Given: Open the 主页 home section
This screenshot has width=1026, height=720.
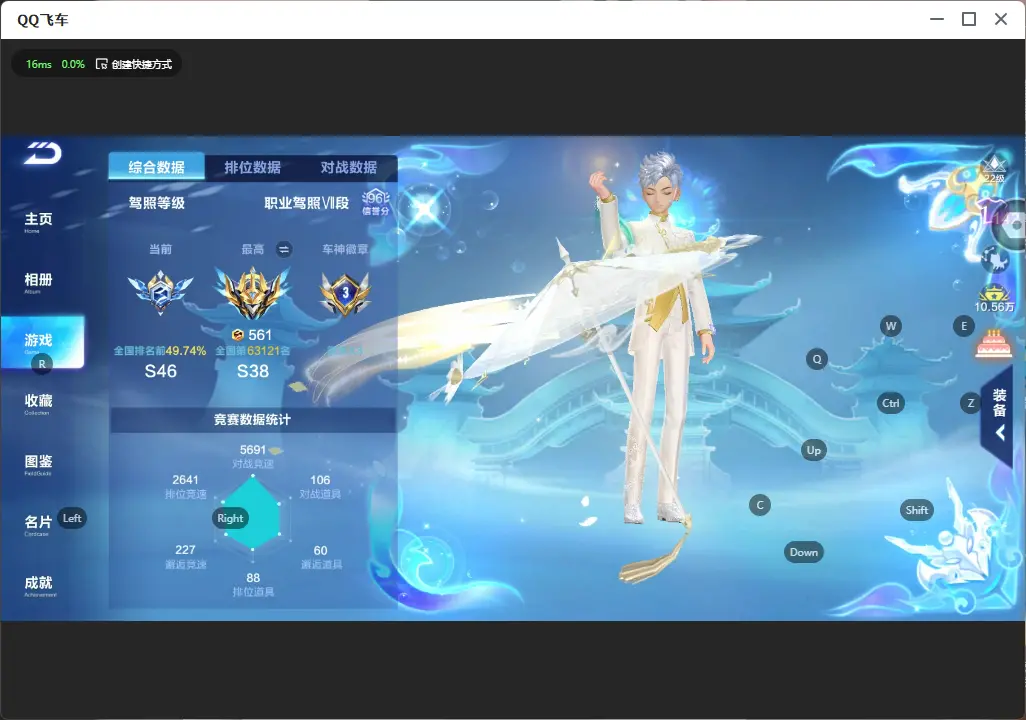Looking at the screenshot, I should (38, 221).
